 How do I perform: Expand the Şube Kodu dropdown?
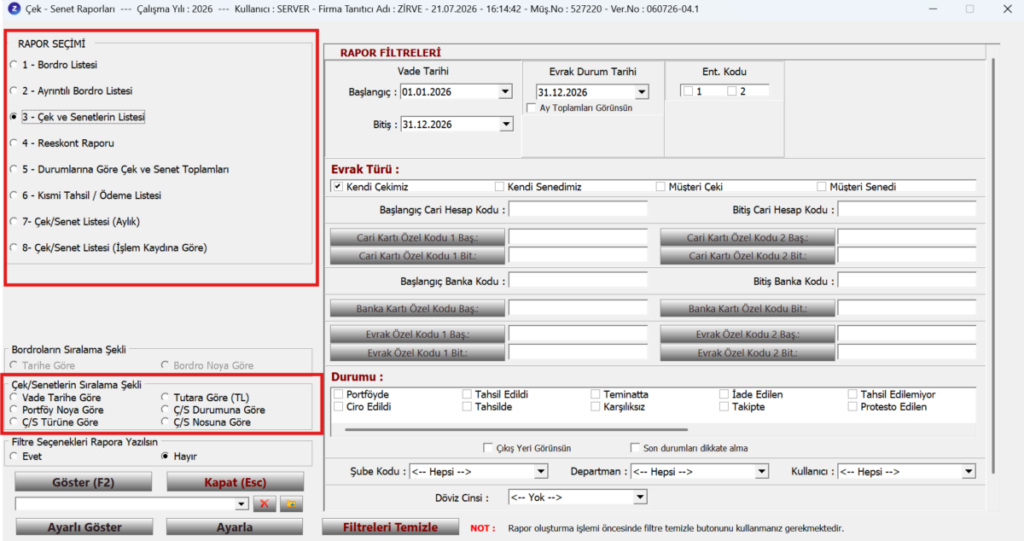click(541, 472)
